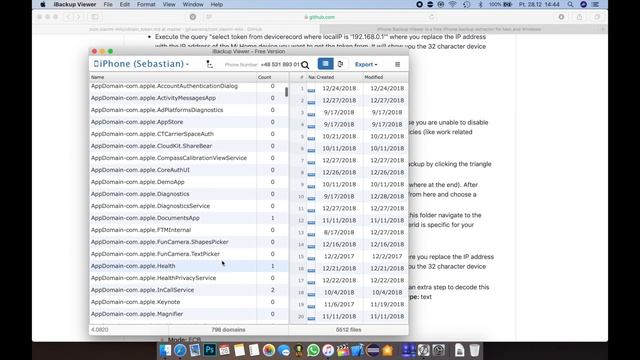Select AppDomain-com.apple.CloudKit.ShareBear row
Image resolution: width=640 pixels, height=360 pixels.
pyautogui.click(x=189, y=146)
